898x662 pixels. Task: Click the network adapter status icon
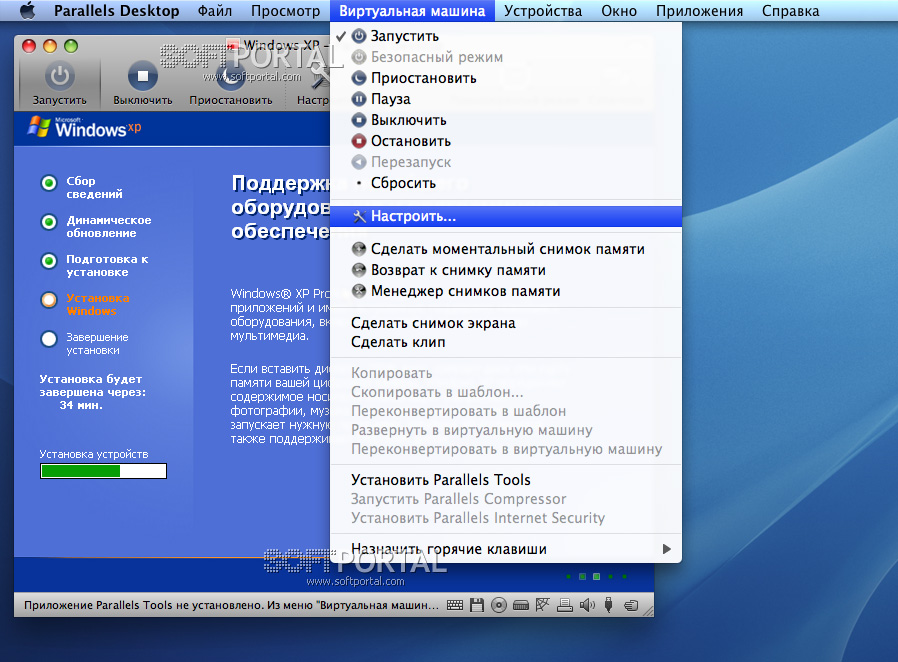pyautogui.click(x=542, y=605)
